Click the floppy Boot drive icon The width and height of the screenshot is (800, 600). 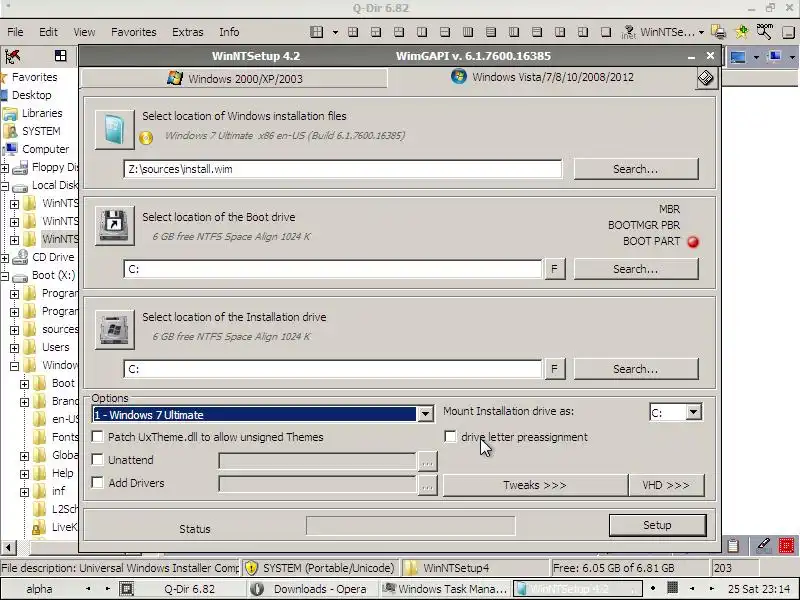click(x=114, y=226)
